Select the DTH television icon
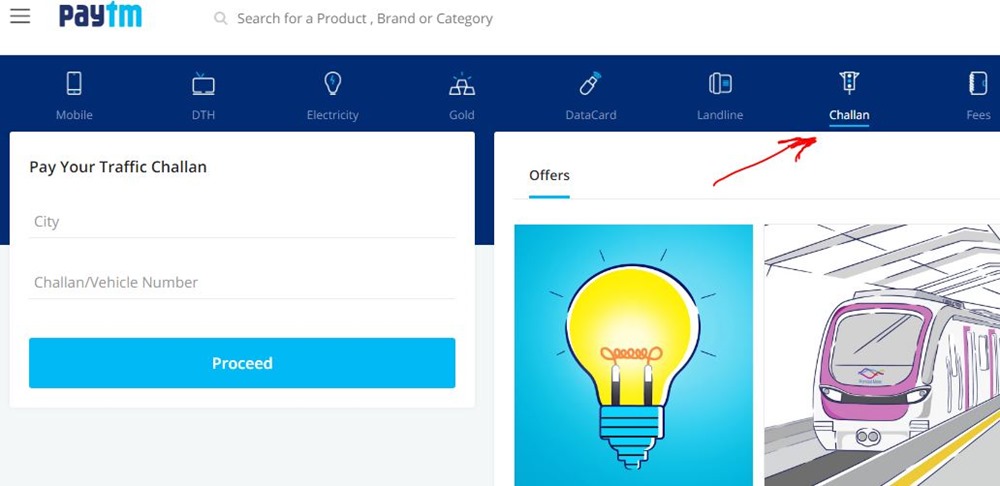The image size is (1000, 486). pos(203,84)
